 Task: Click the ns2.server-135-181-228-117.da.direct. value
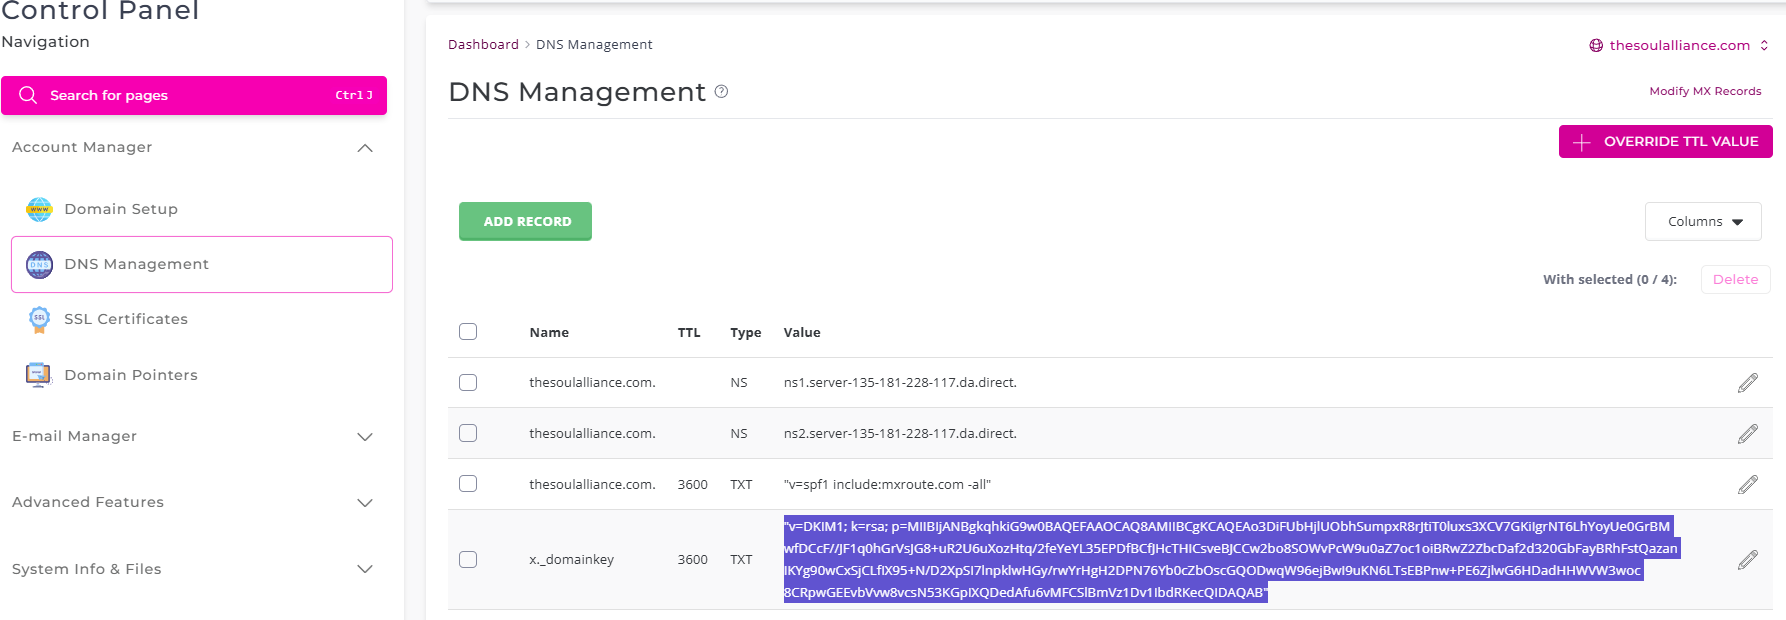pyautogui.click(x=900, y=434)
